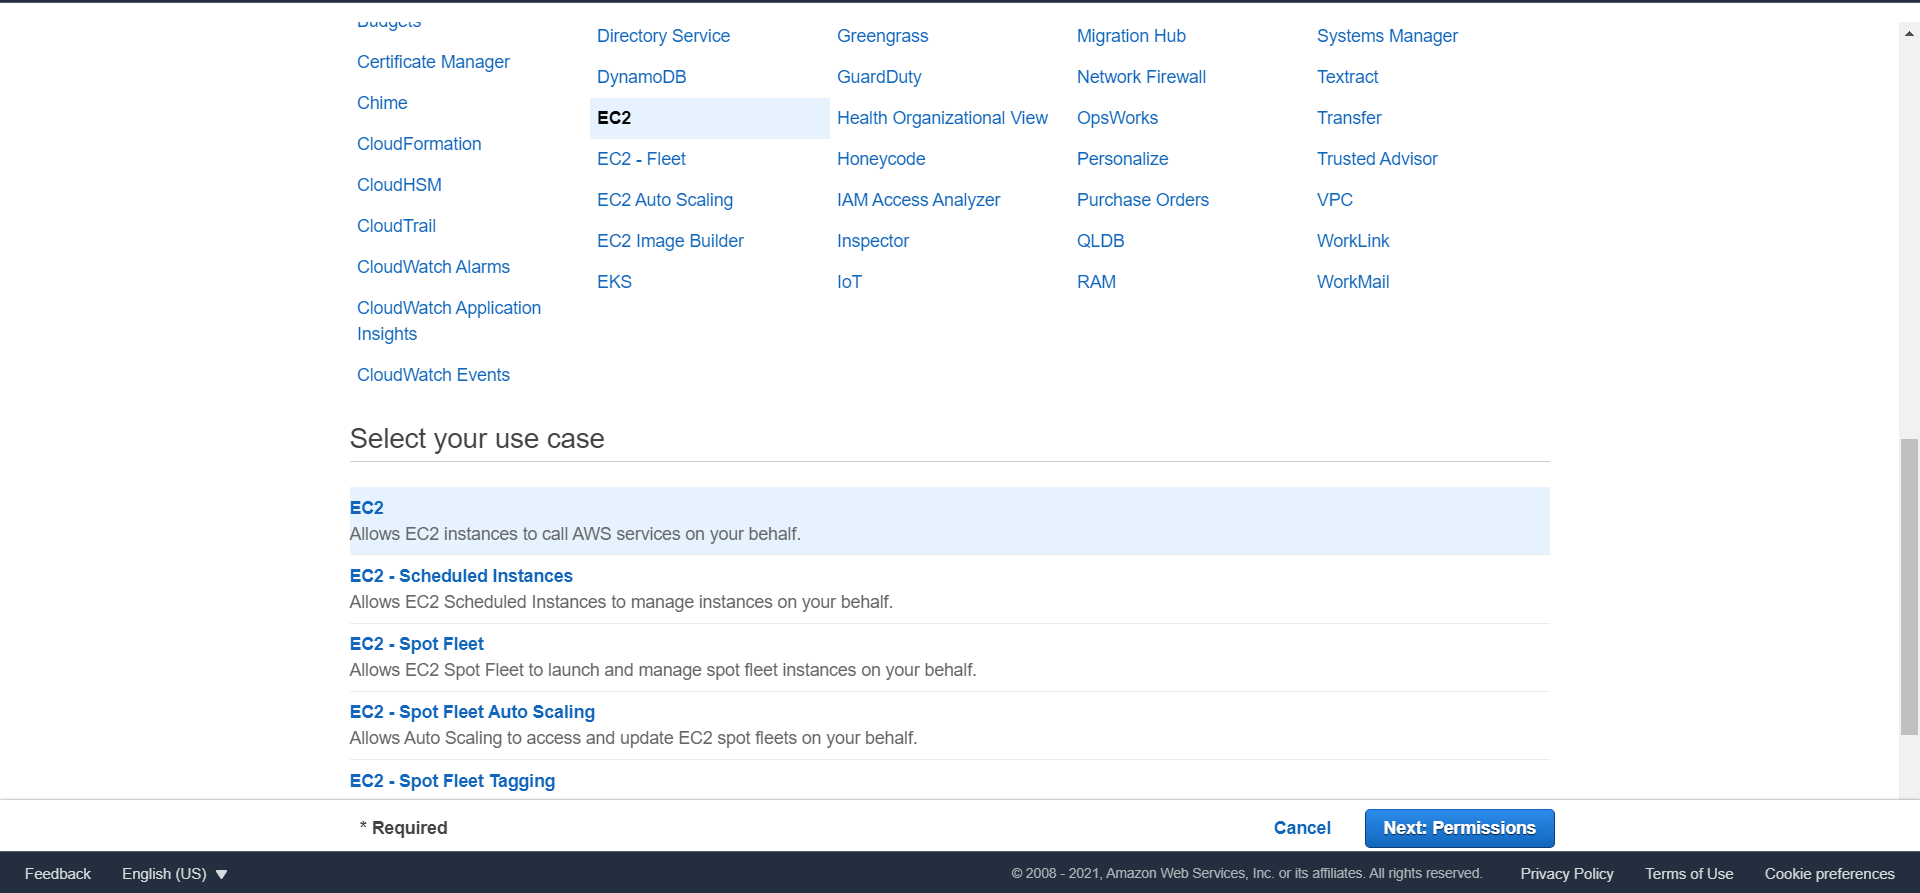Select Health Organizational View service
1920x893 pixels.
[942, 118]
